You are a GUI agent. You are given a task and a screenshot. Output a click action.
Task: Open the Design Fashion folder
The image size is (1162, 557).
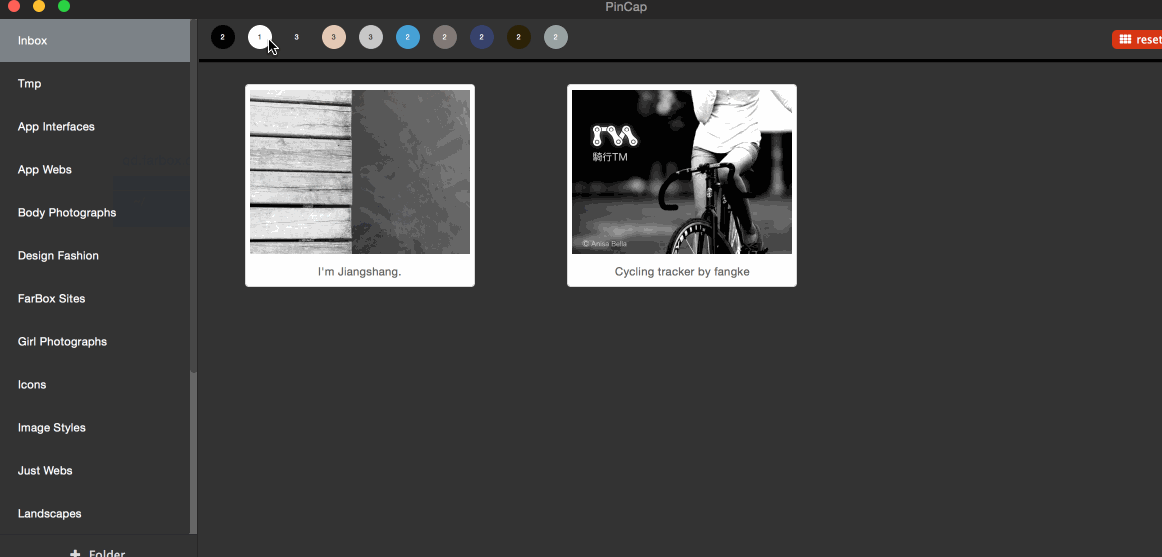95,256
